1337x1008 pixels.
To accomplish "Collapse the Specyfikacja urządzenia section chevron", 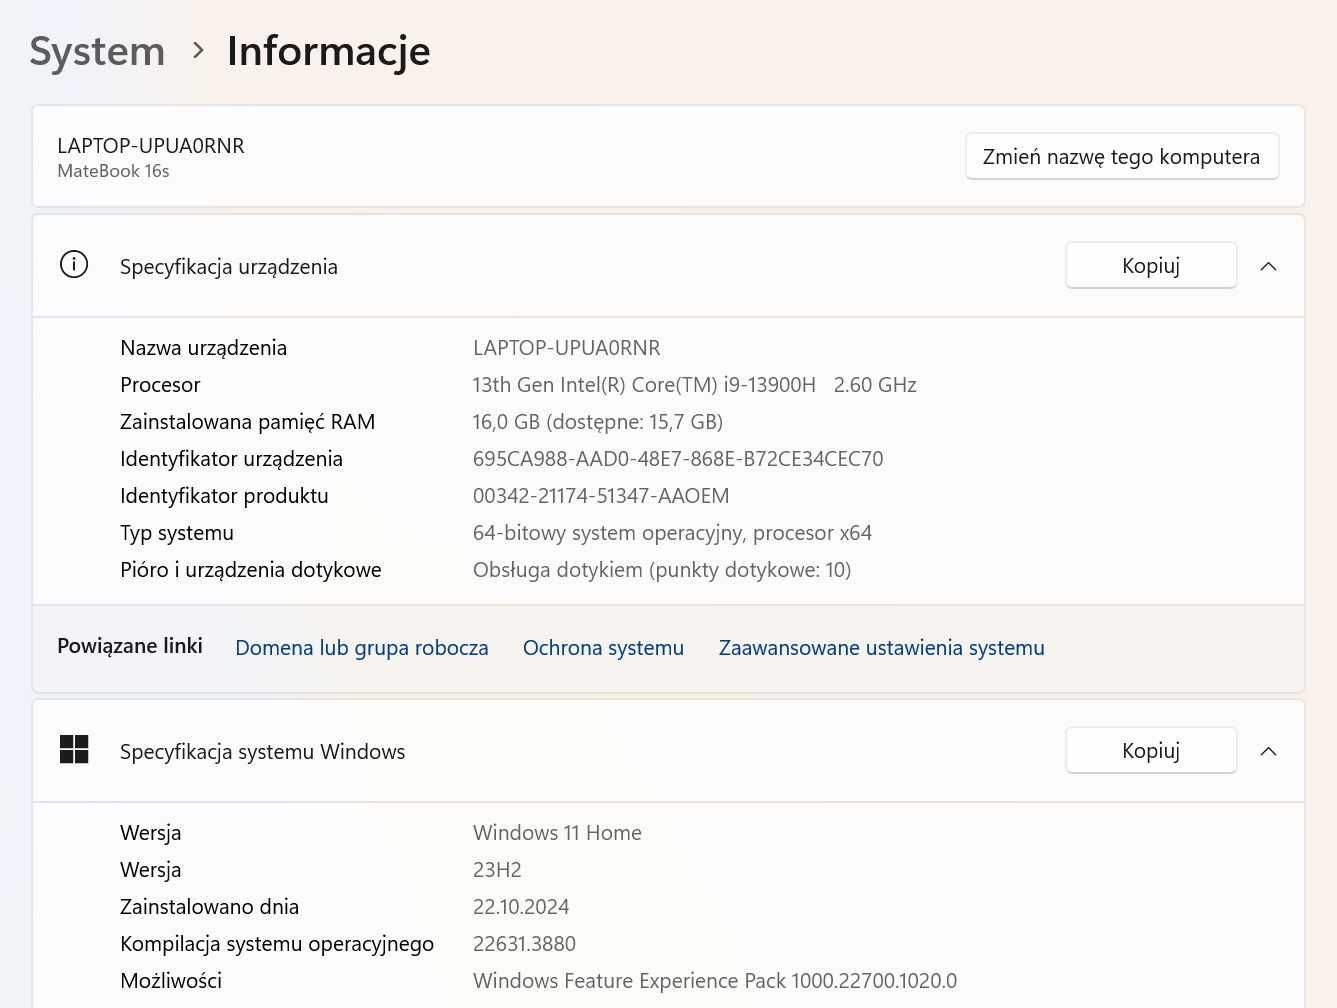I will (1268, 266).
